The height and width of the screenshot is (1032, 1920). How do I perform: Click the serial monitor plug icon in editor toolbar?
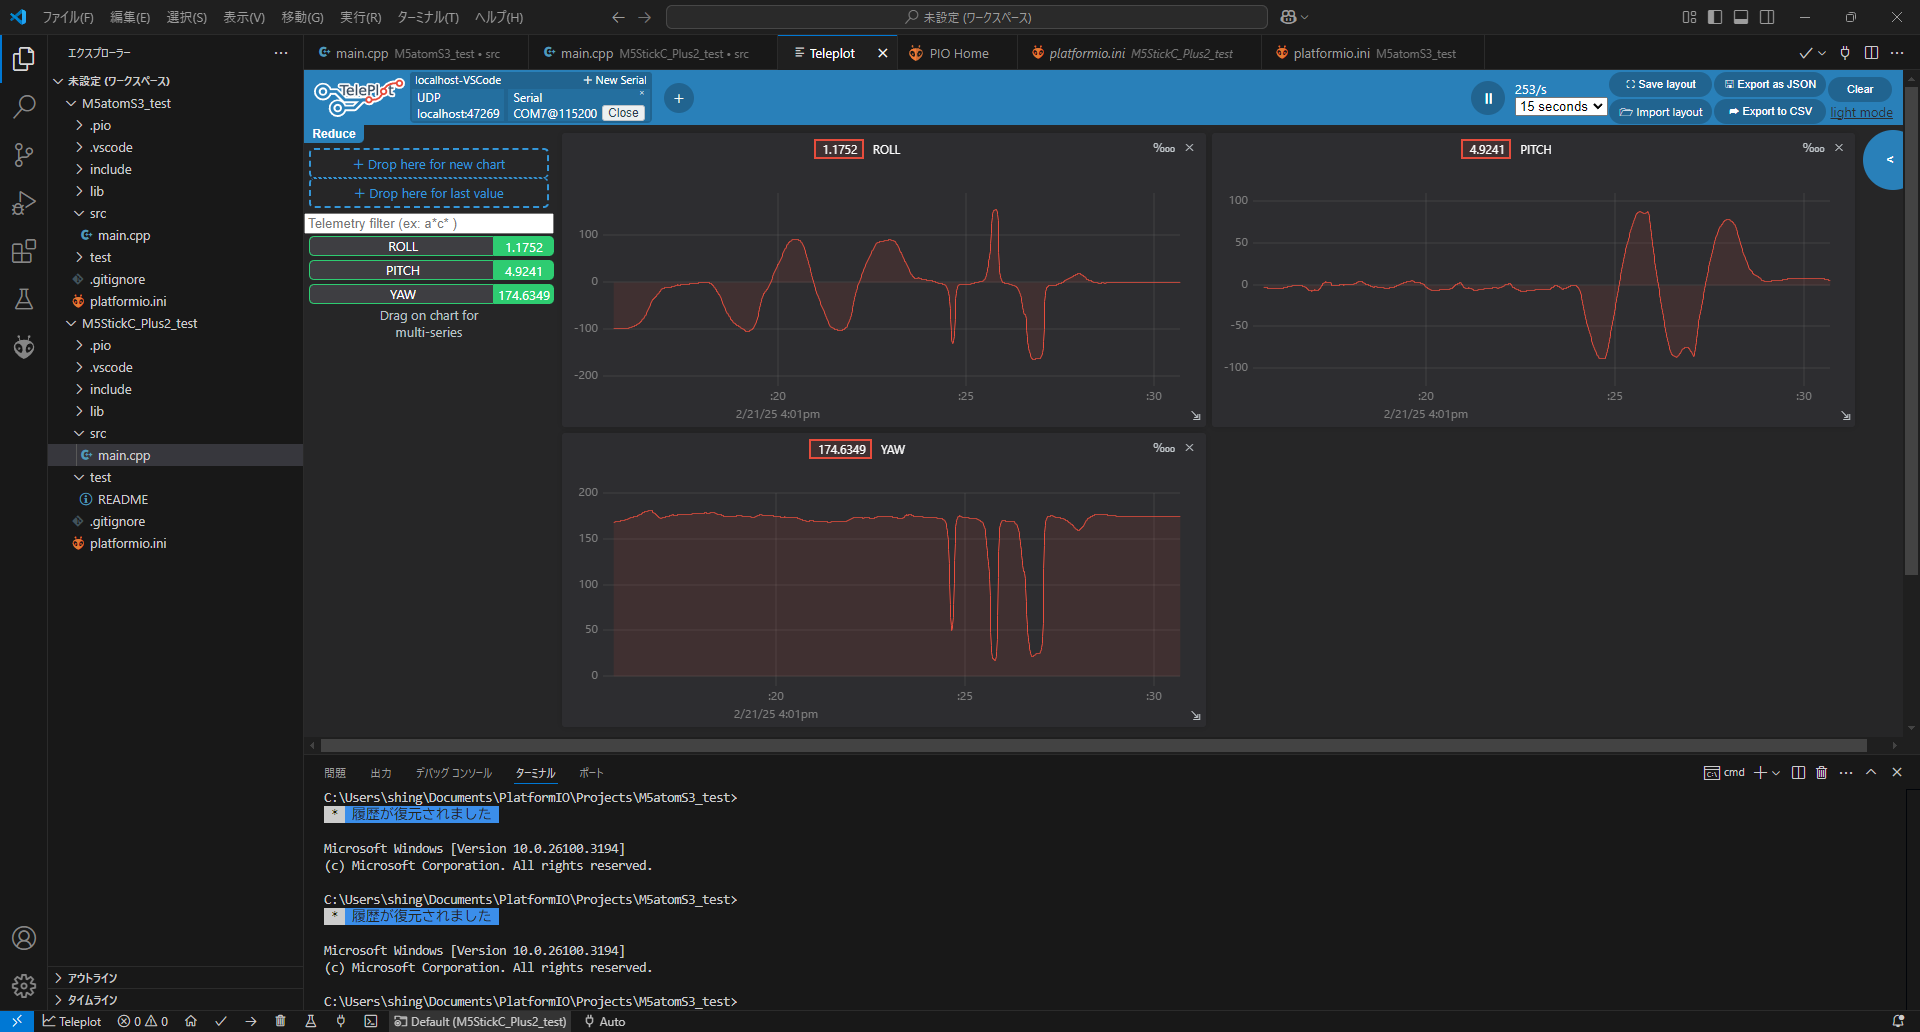click(1845, 53)
